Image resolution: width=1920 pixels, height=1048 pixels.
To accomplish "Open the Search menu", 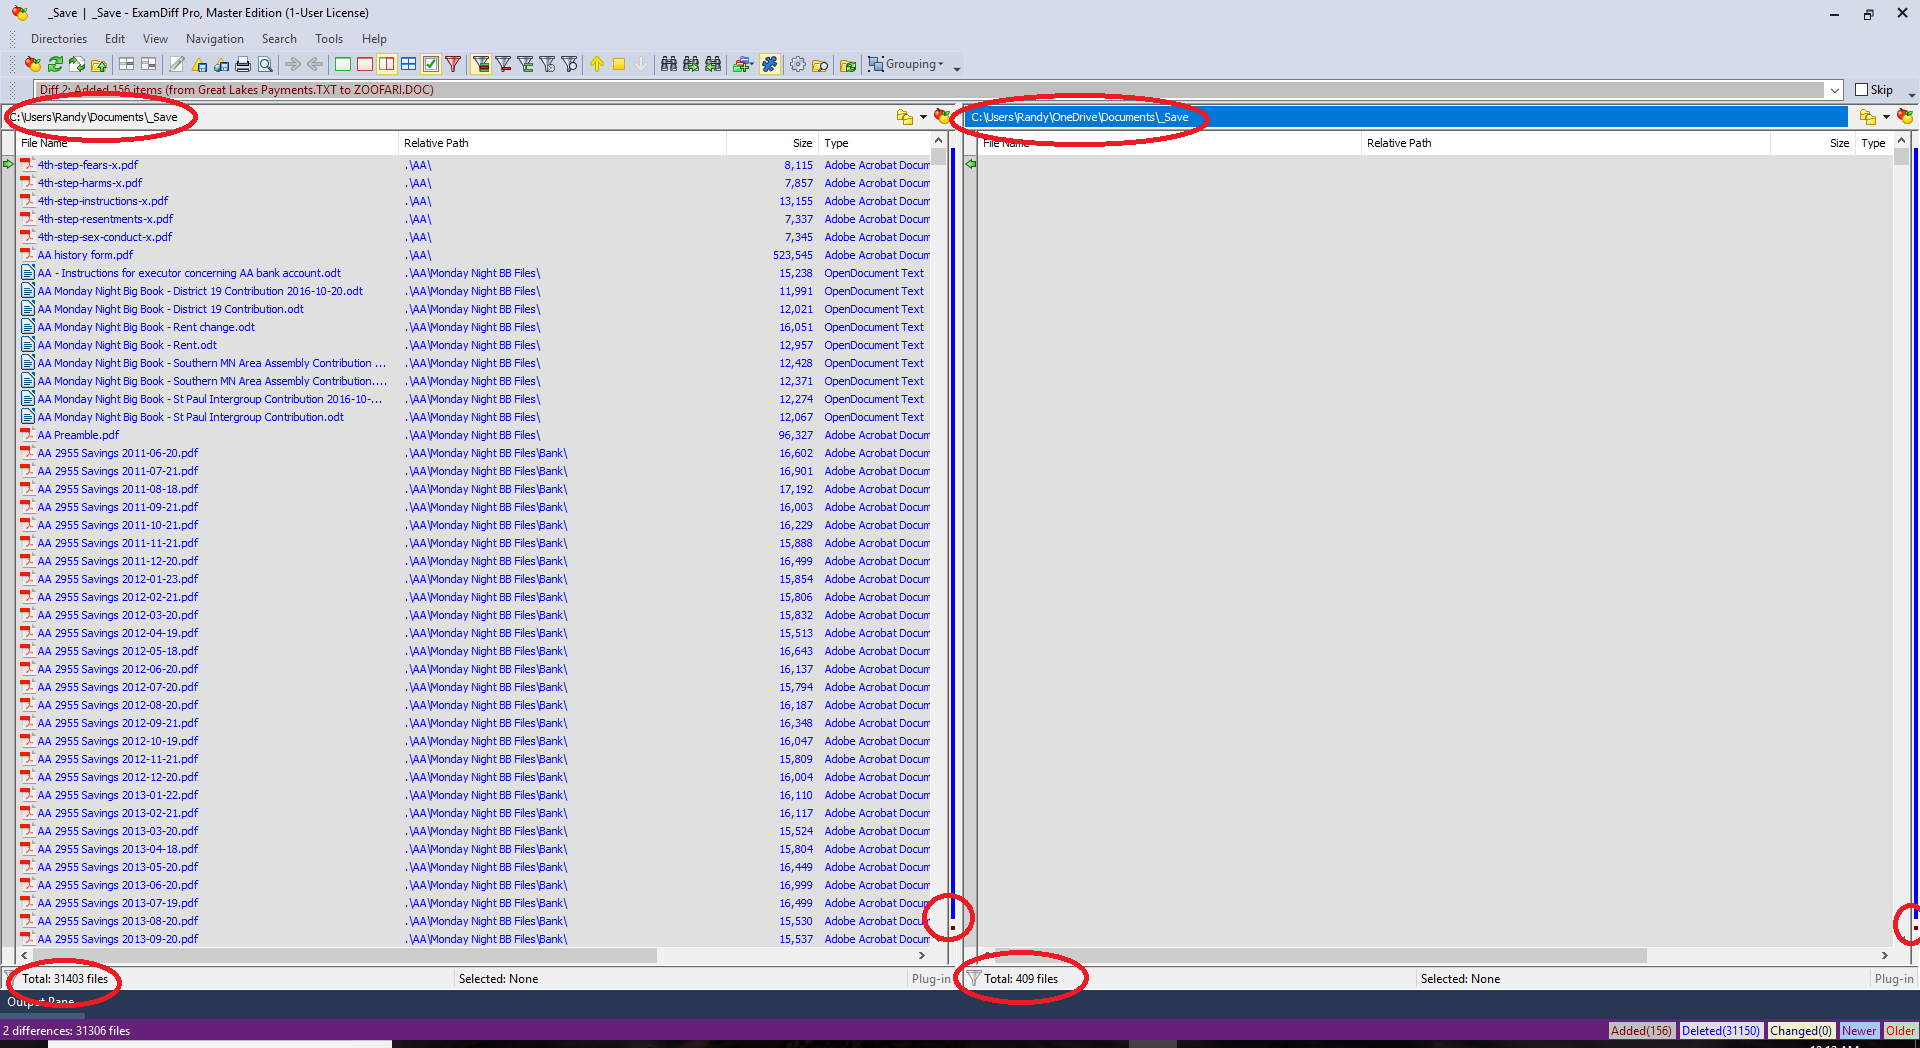I will tap(279, 39).
